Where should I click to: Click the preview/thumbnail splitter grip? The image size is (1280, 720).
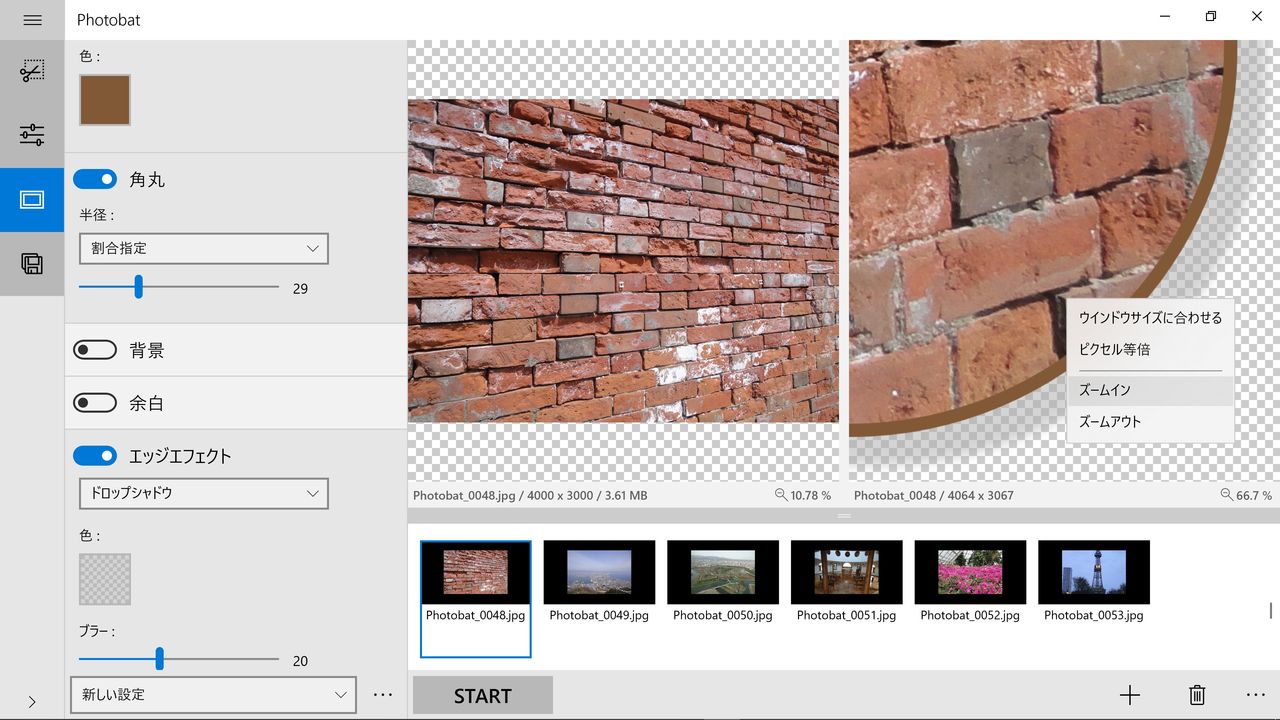click(x=844, y=516)
